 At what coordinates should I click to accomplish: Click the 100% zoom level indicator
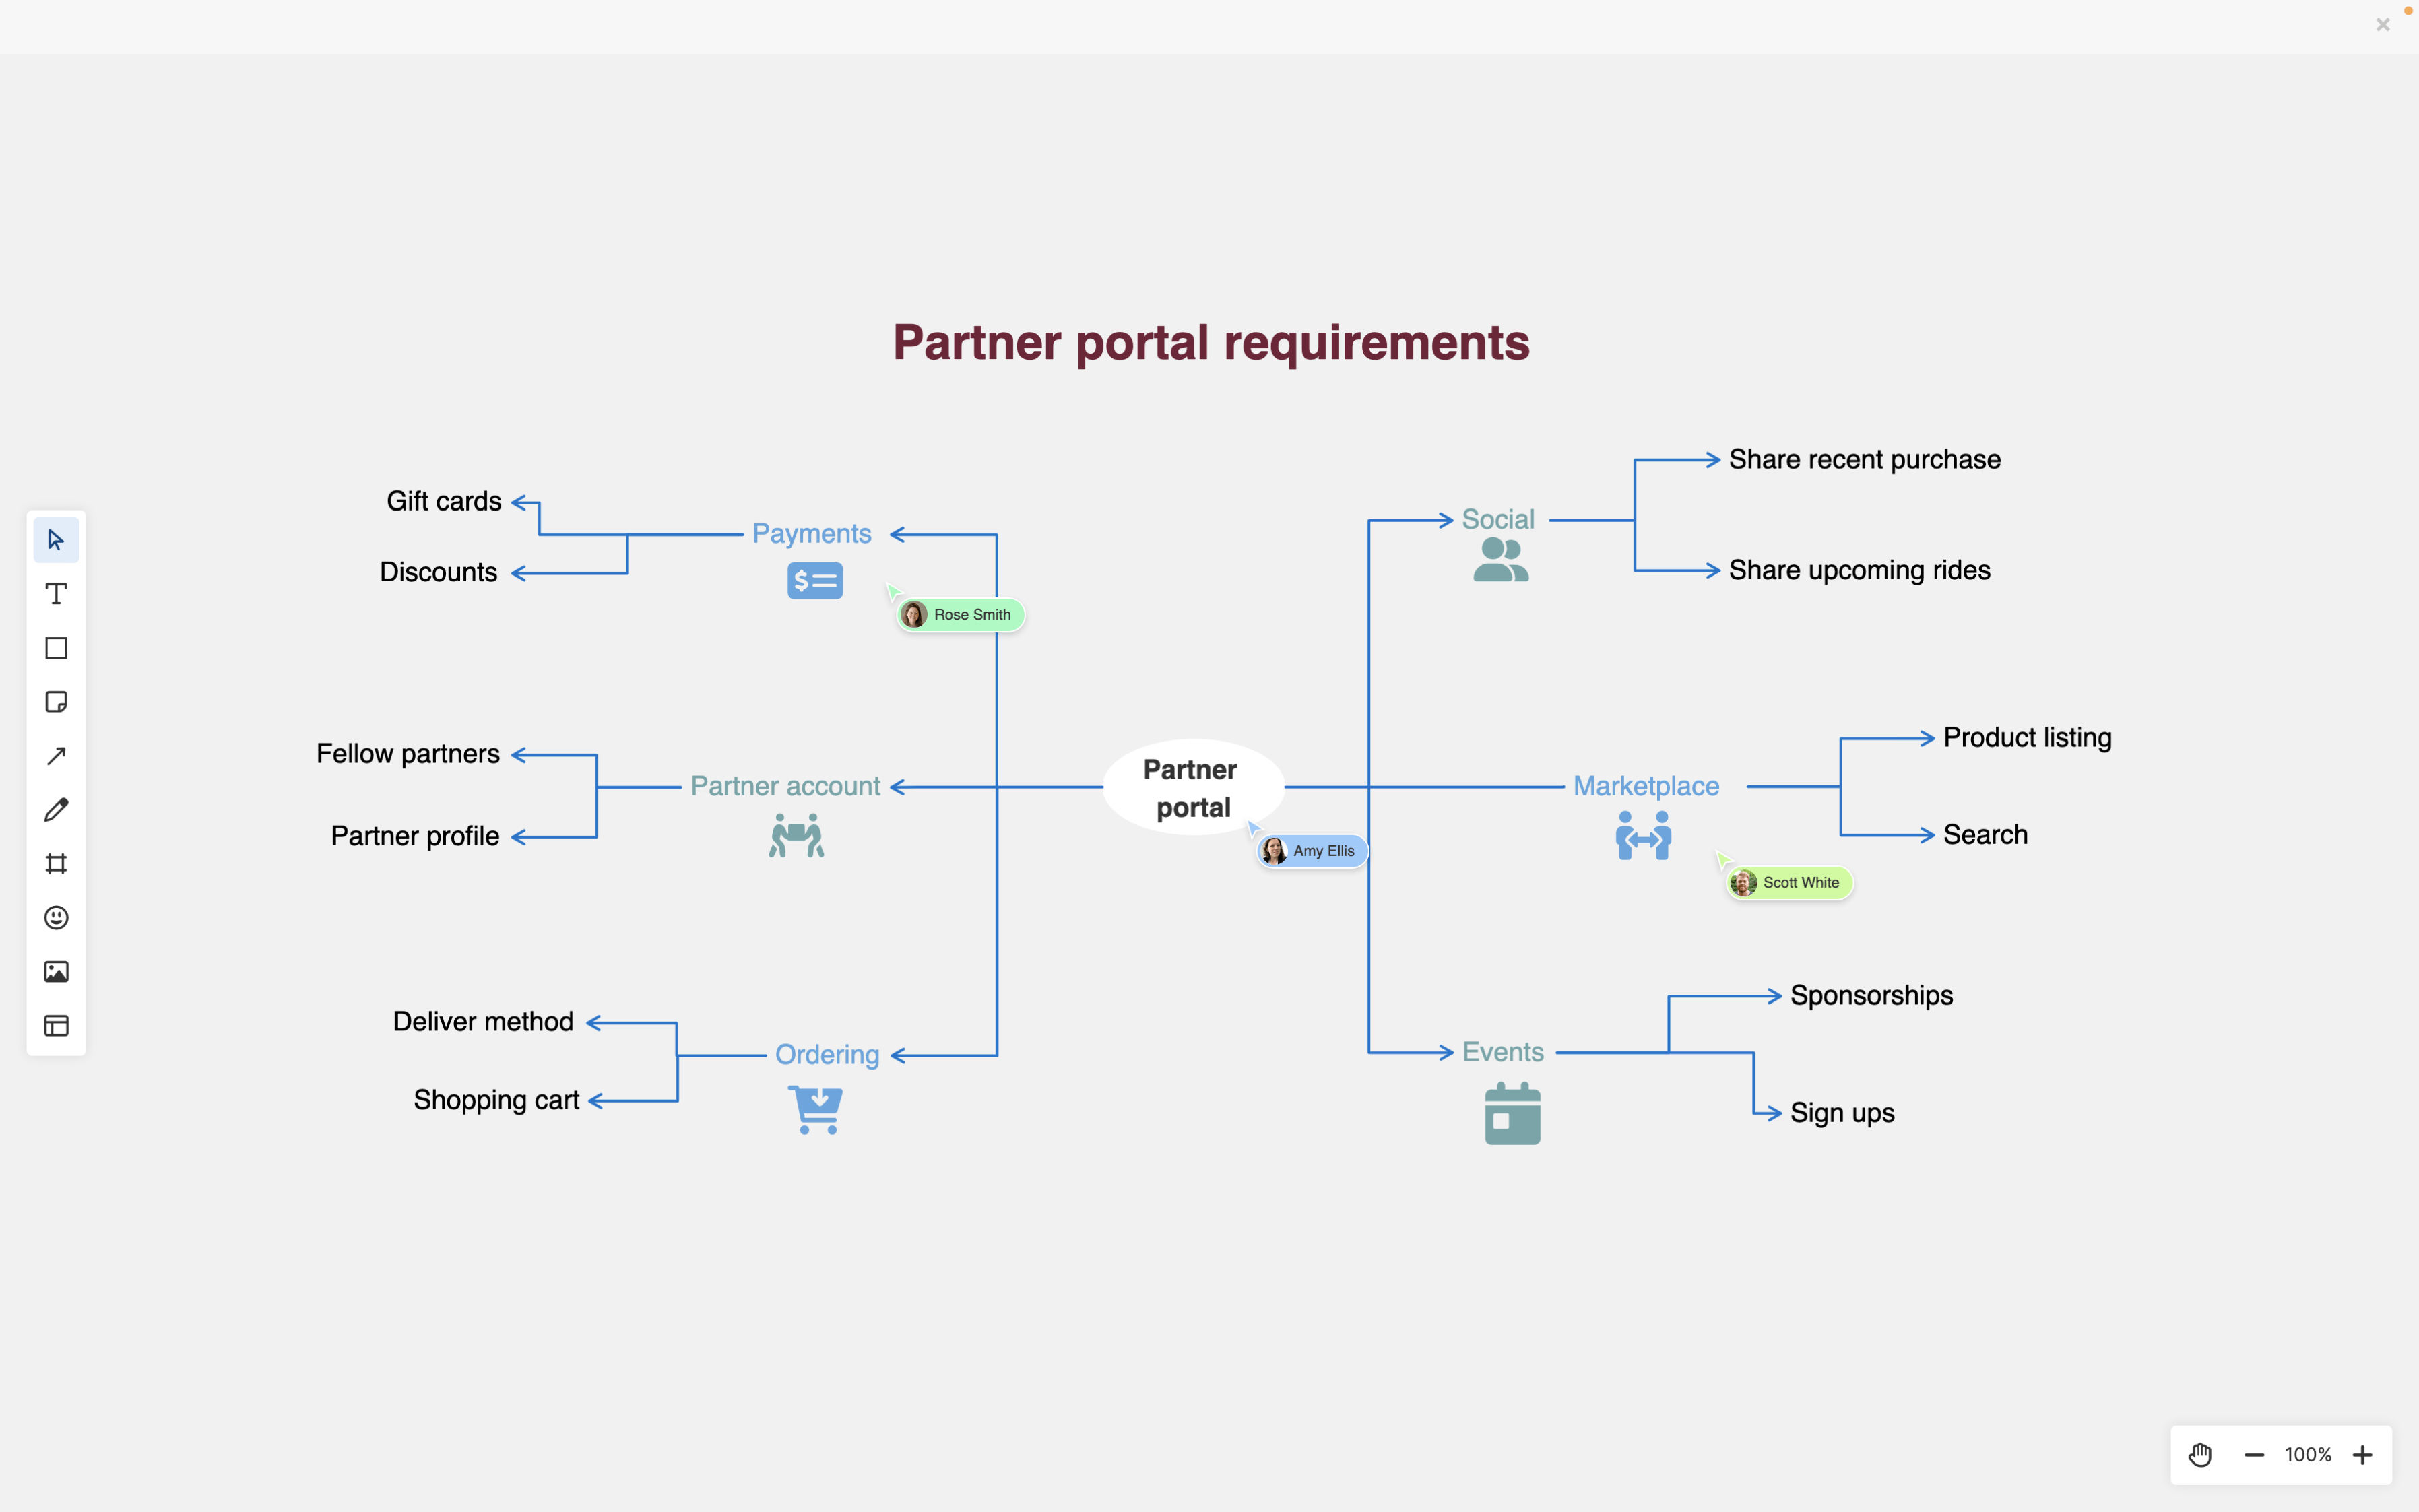pyautogui.click(x=2308, y=1455)
